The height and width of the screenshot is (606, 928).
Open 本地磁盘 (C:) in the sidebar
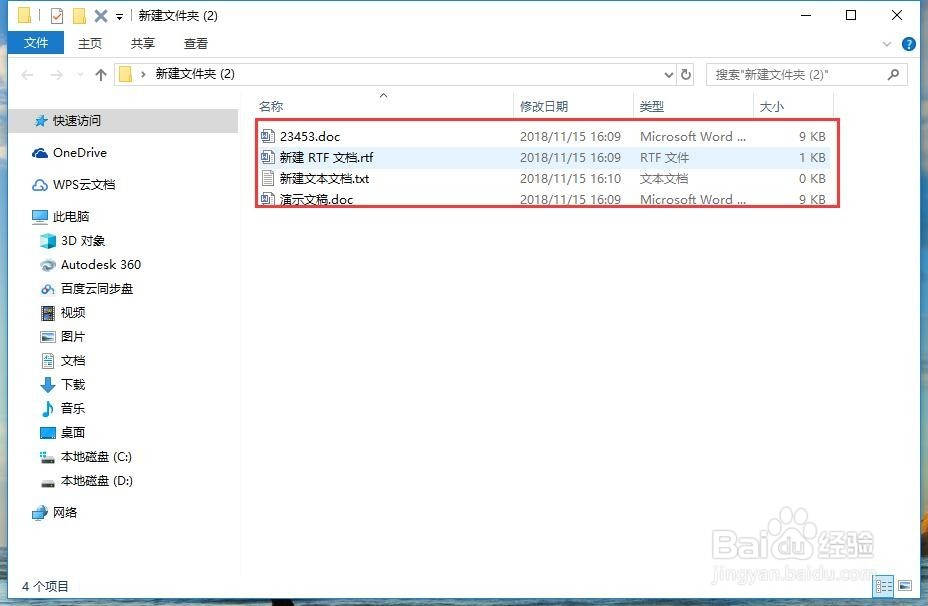(96, 457)
